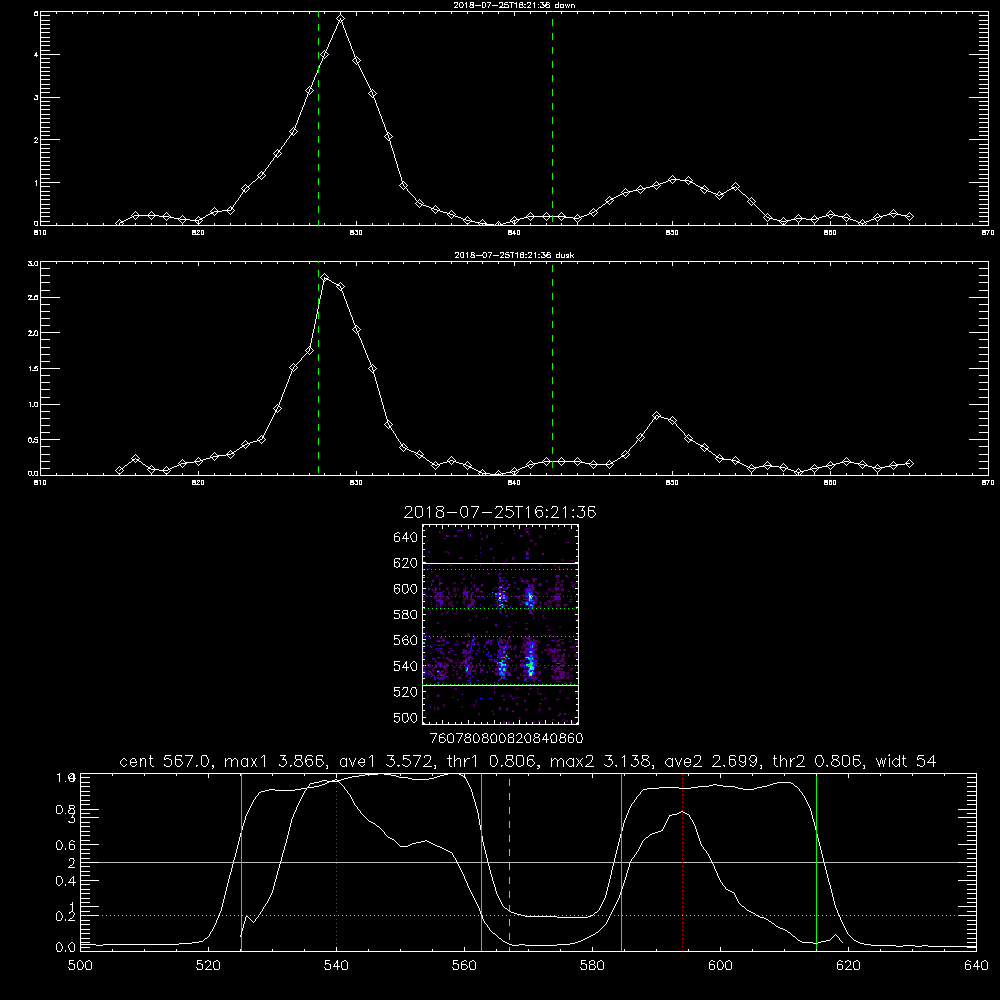This screenshot has height=1000, width=1000.
Task: Click the large timestamp title above the spectral image
Action: 500,512
